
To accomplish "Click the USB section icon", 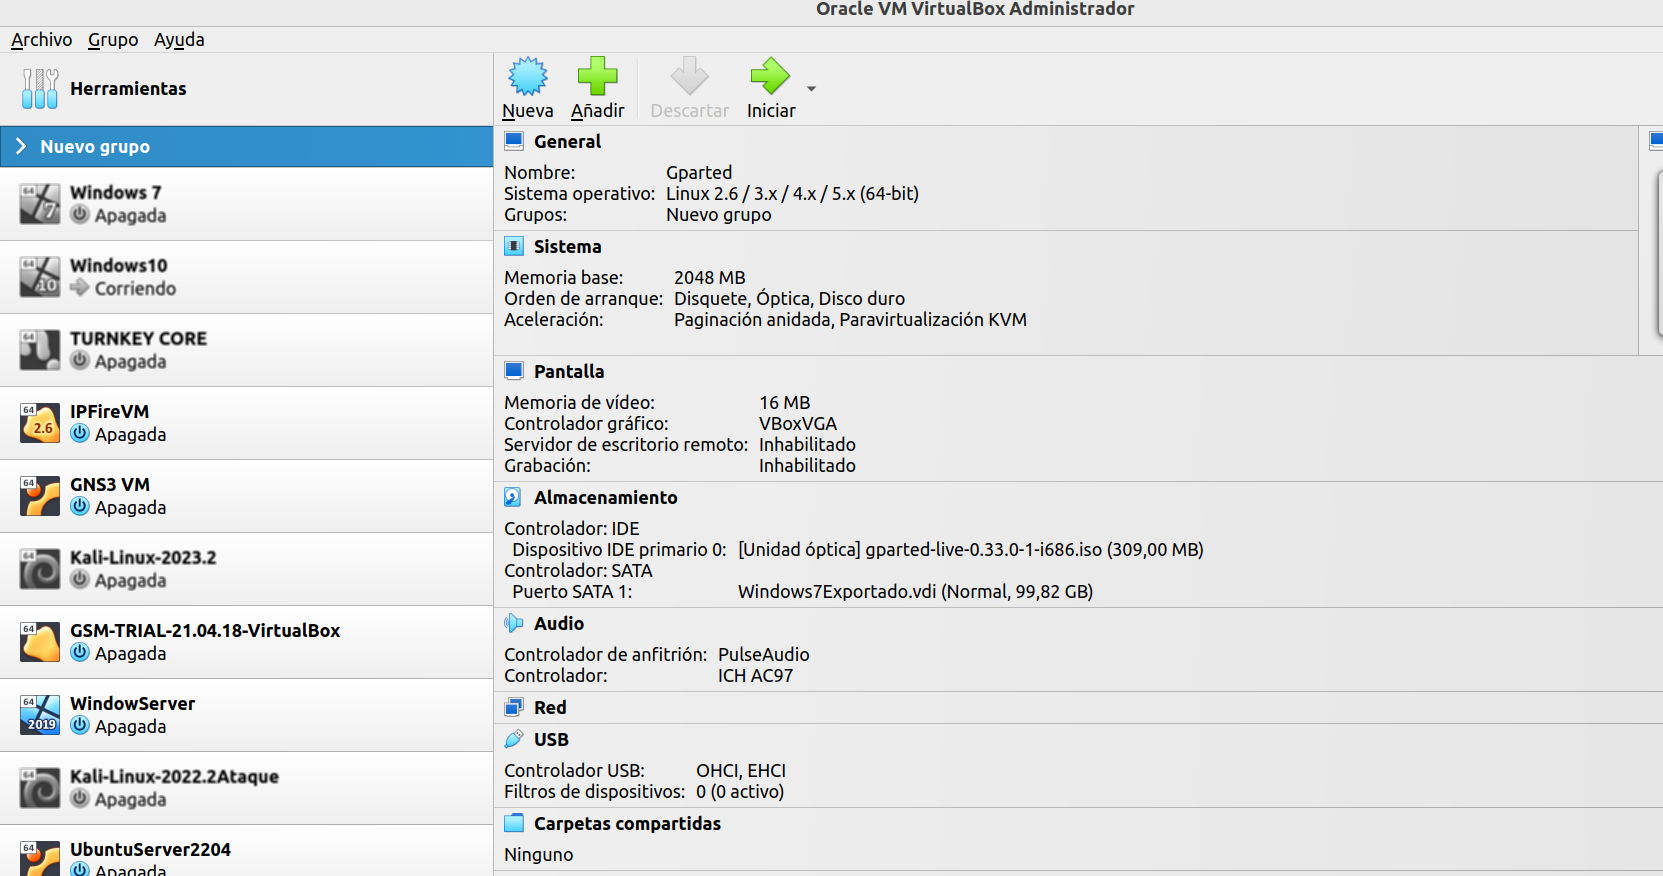I will tap(513, 739).
